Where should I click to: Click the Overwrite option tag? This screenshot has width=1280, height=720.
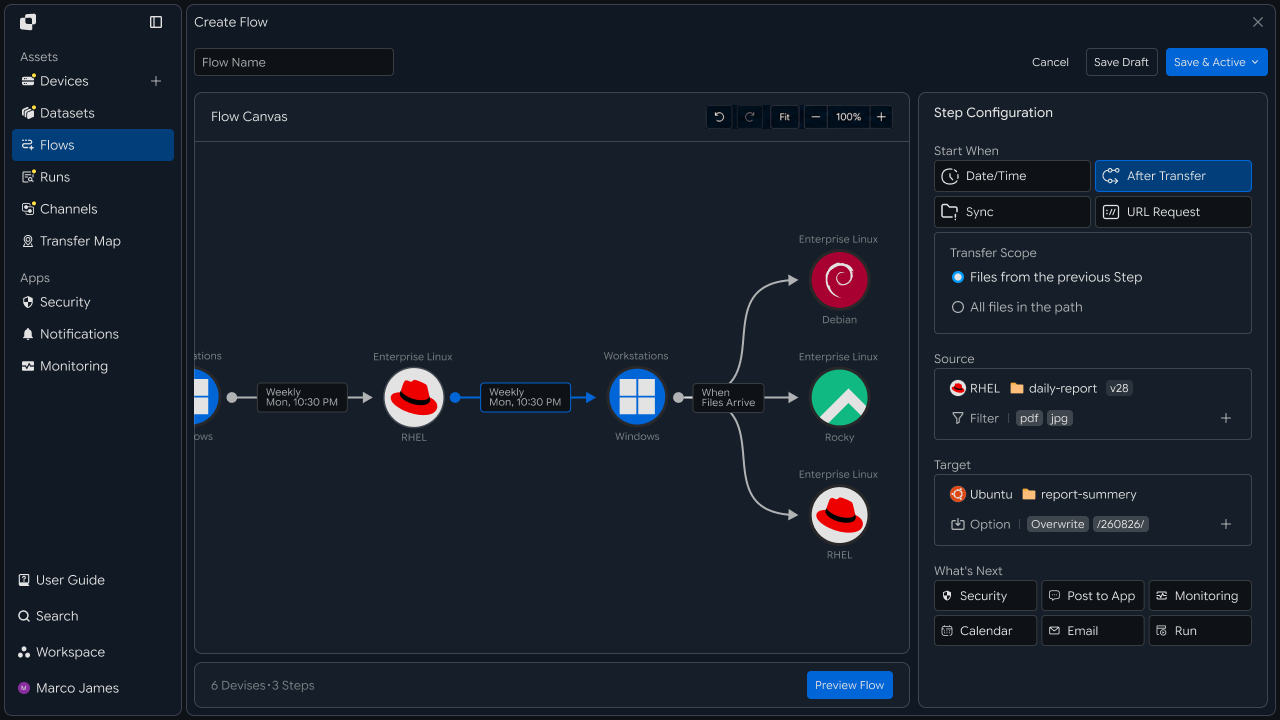tap(1058, 524)
